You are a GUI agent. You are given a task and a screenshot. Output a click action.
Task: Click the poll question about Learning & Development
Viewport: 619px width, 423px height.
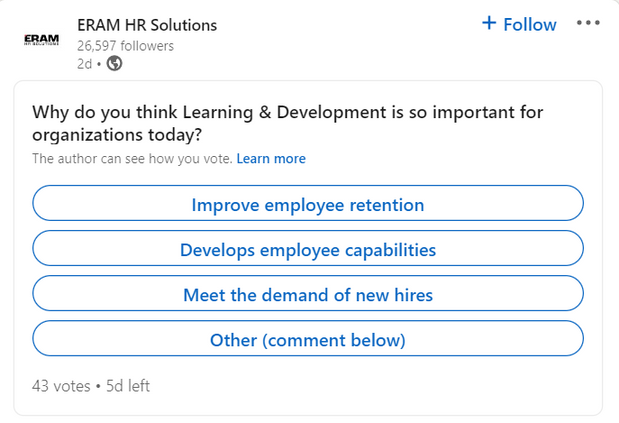(x=287, y=123)
